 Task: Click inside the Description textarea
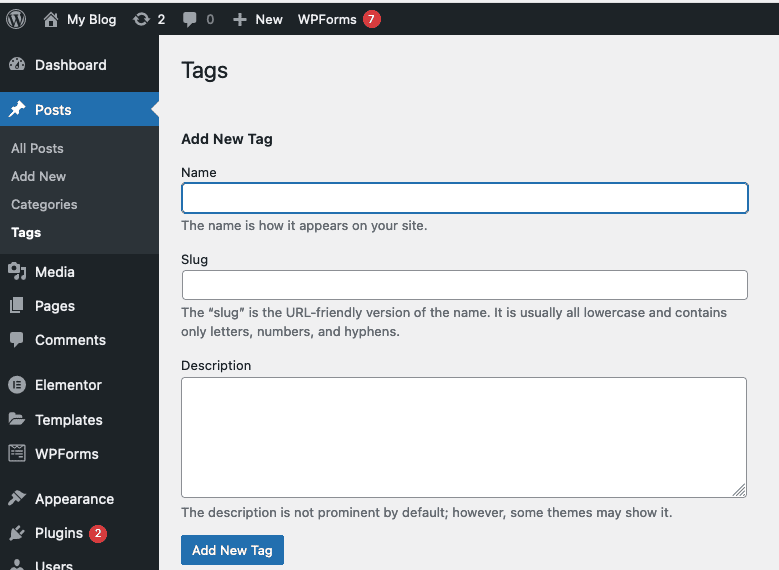pyautogui.click(x=464, y=437)
